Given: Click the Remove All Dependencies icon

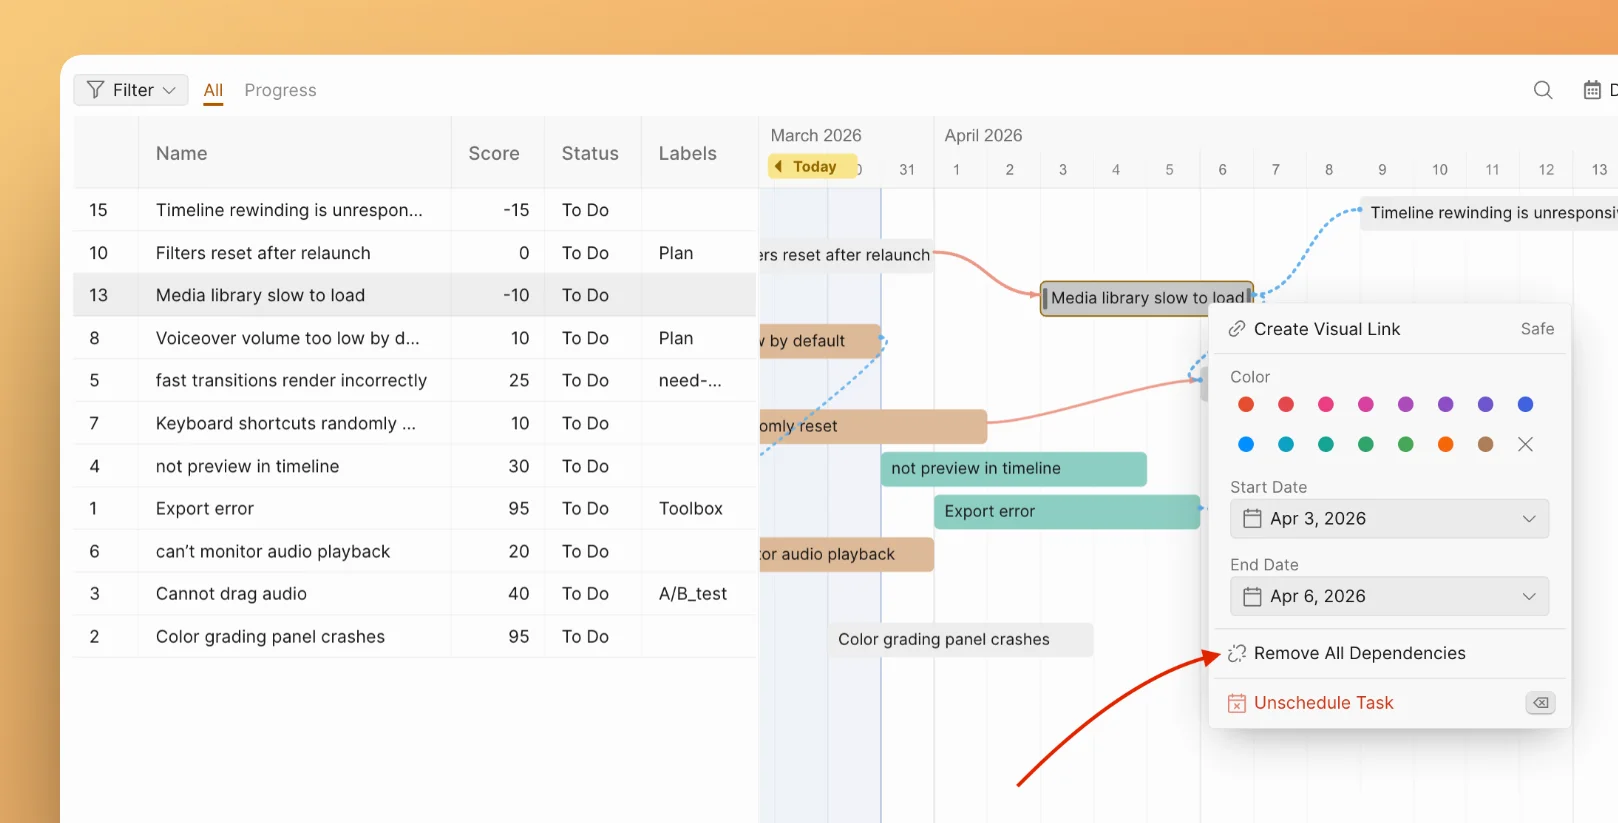Looking at the screenshot, I should 1237,653.
